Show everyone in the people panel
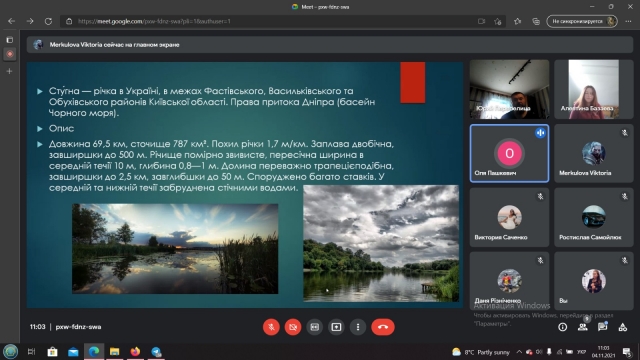Viewport: 640px width, 360px height. pyautogui.click(x=582, y=327)
